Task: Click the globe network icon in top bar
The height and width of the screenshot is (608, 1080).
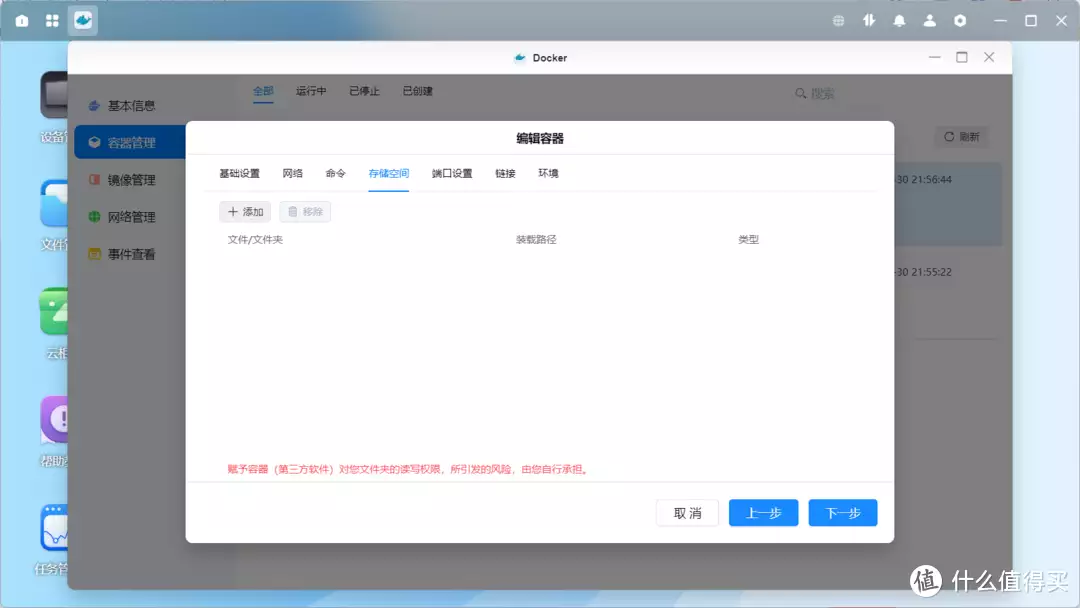Action: point(838,21)
